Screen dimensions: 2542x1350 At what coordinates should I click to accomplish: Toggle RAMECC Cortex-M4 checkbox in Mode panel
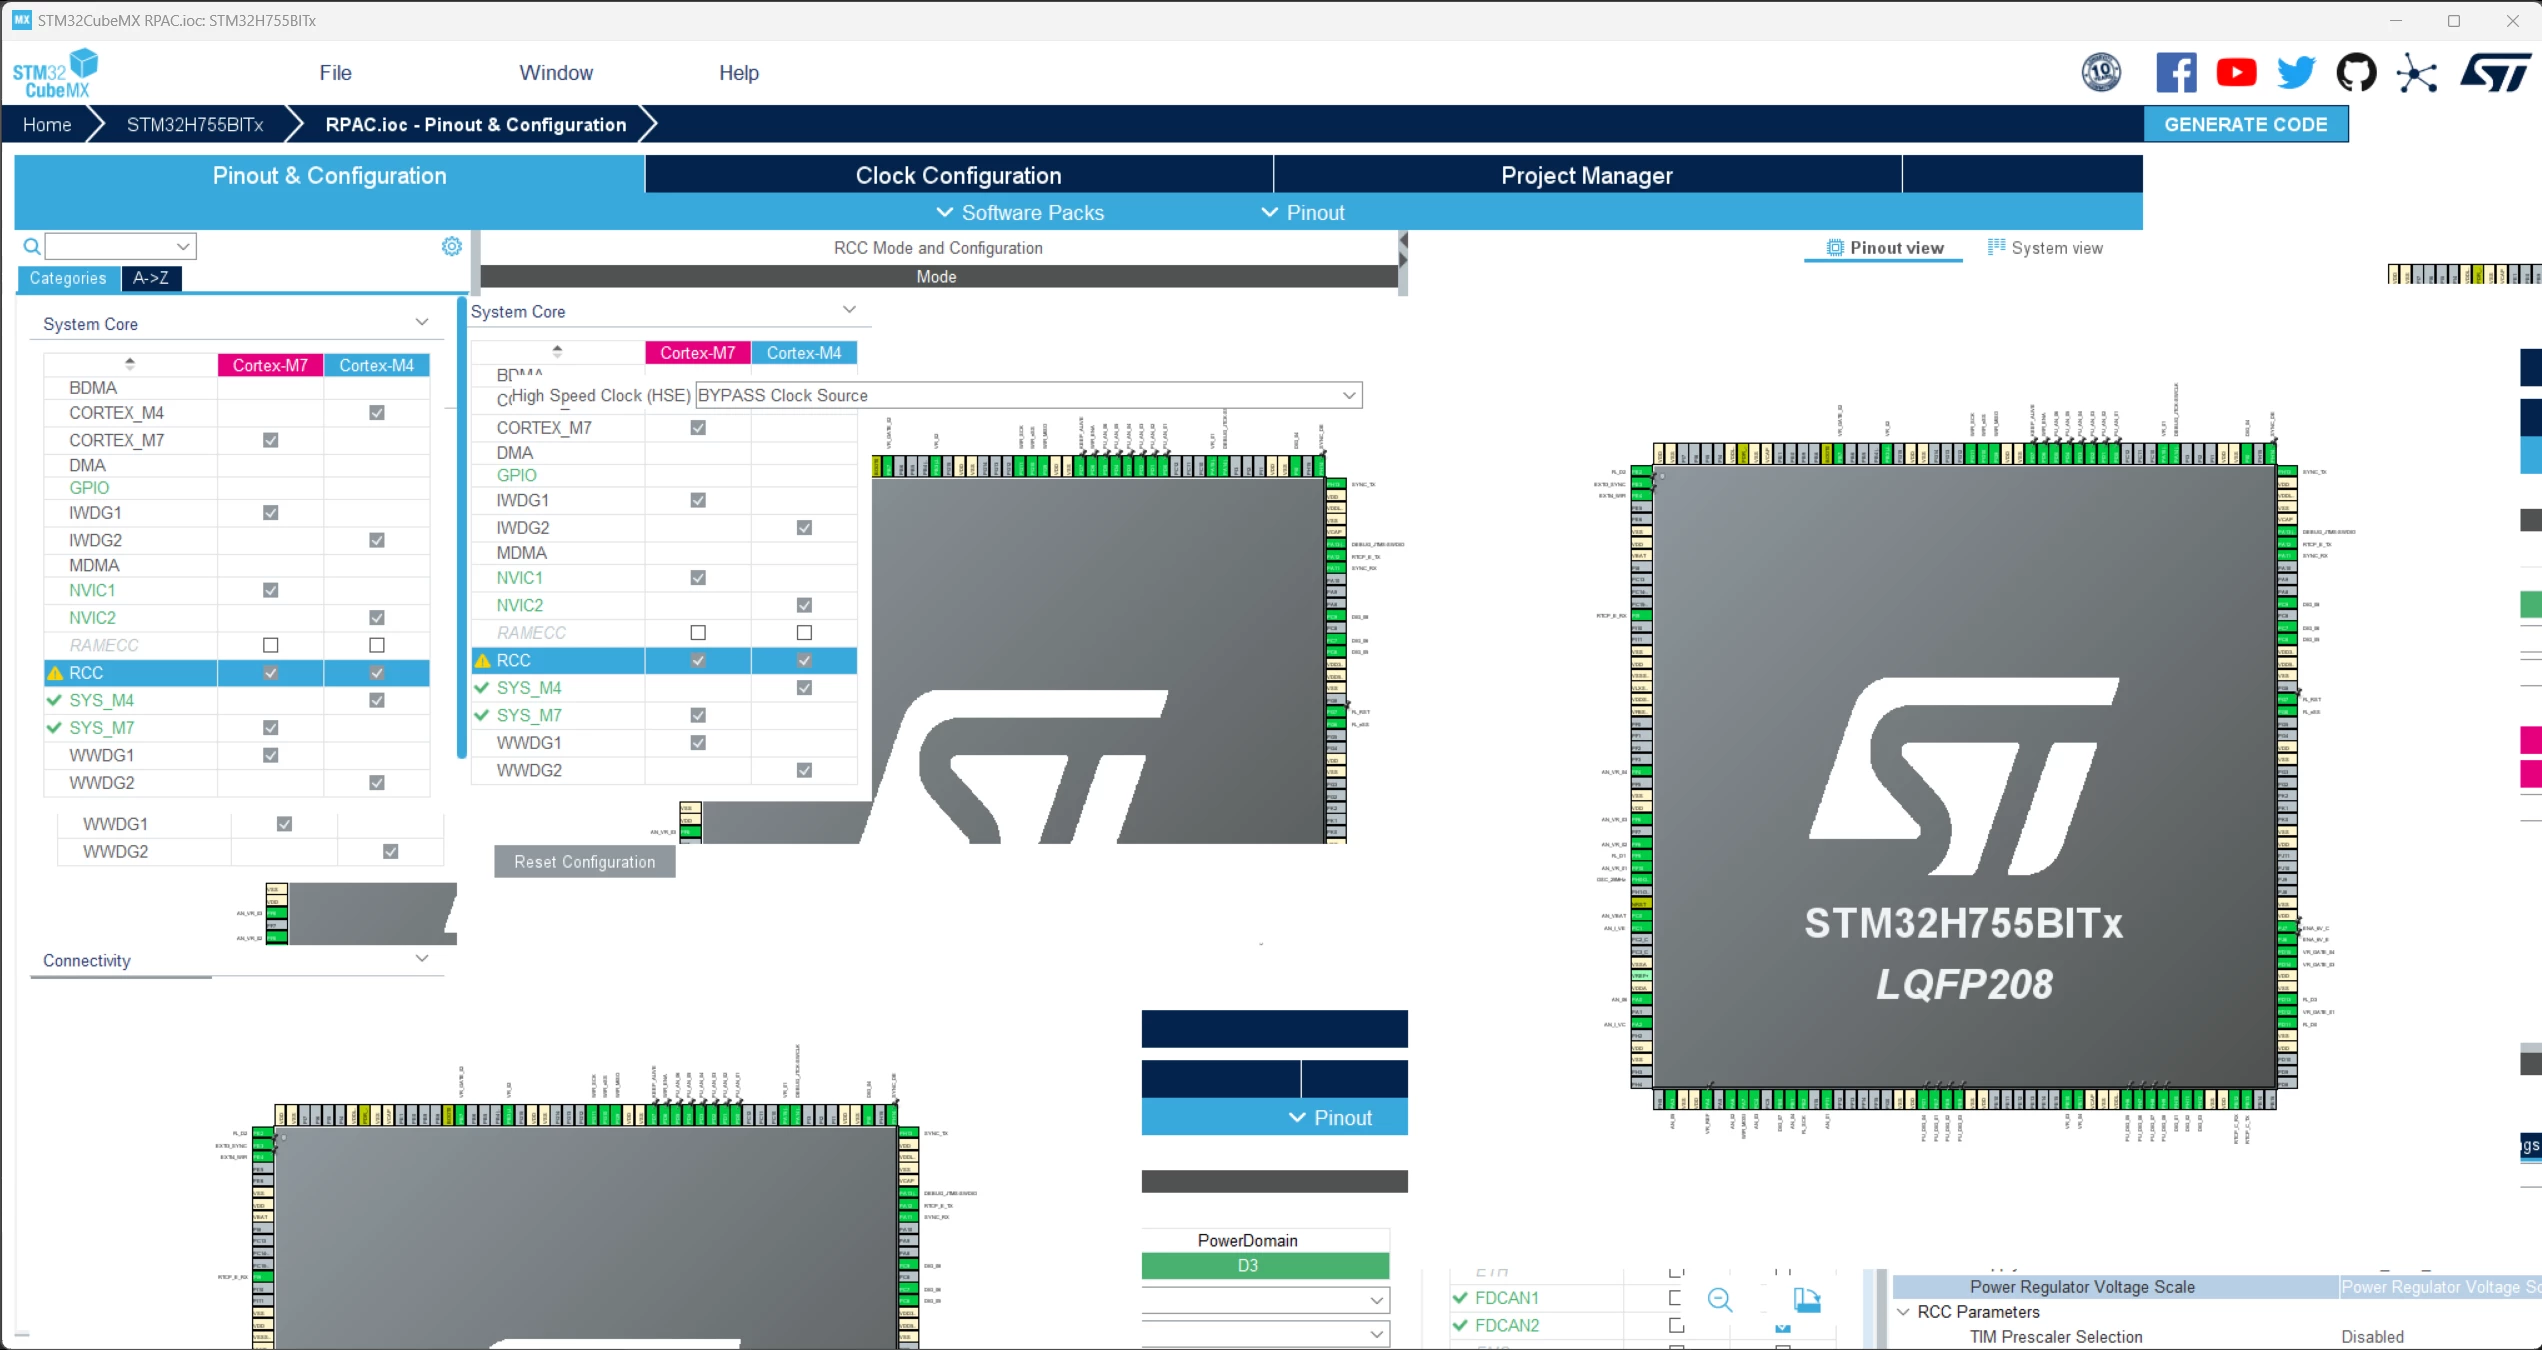pyautogui.click(x=804, y=633)
